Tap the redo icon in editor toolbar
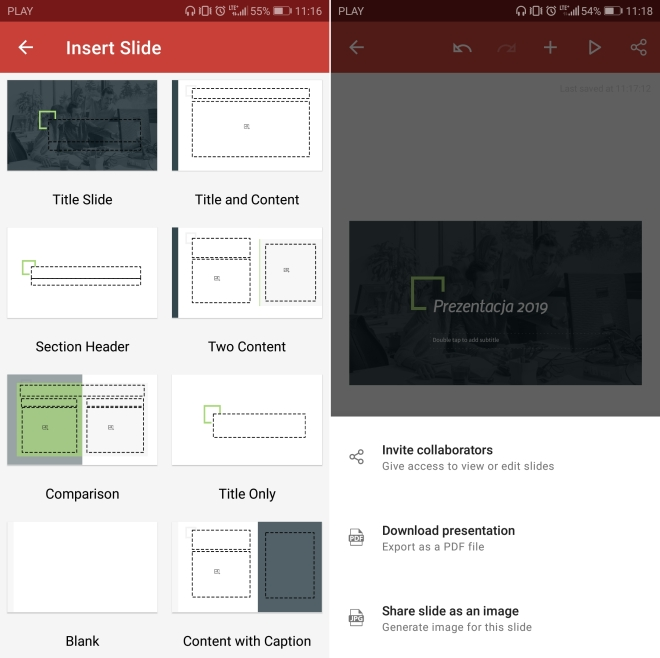 click(x=506, y=47)
